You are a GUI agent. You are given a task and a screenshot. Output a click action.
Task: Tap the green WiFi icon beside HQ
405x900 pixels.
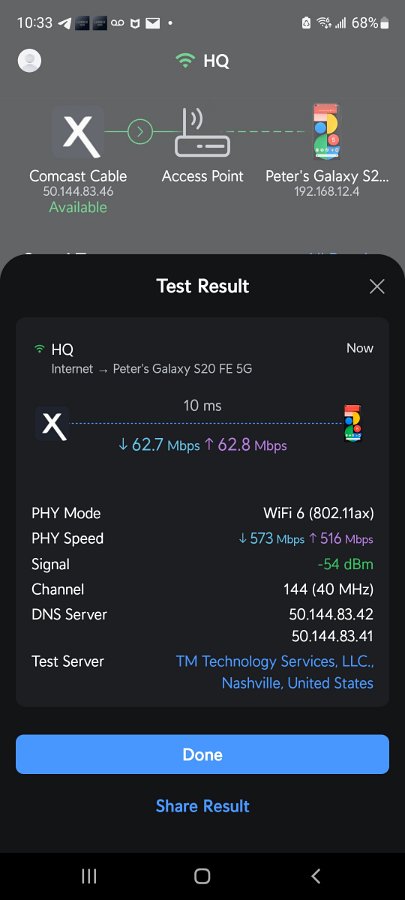tap(185, 61)
